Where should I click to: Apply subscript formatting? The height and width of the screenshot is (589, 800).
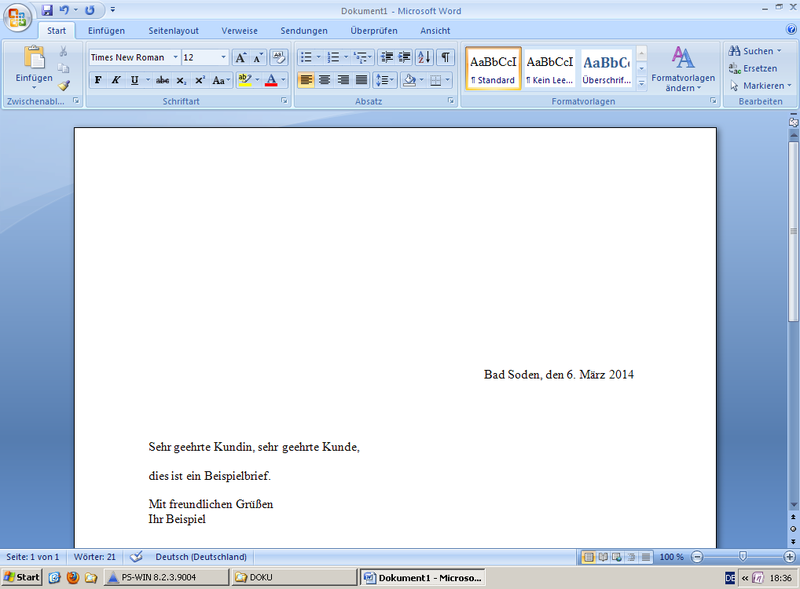tap(181, 80)
